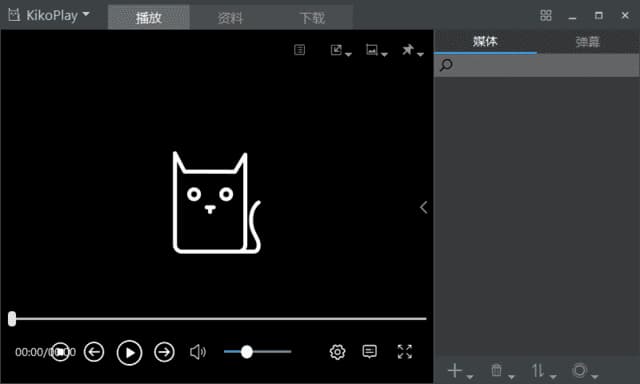
Task: Expand the delete options dropdown arrow
Action: [511, 377]
